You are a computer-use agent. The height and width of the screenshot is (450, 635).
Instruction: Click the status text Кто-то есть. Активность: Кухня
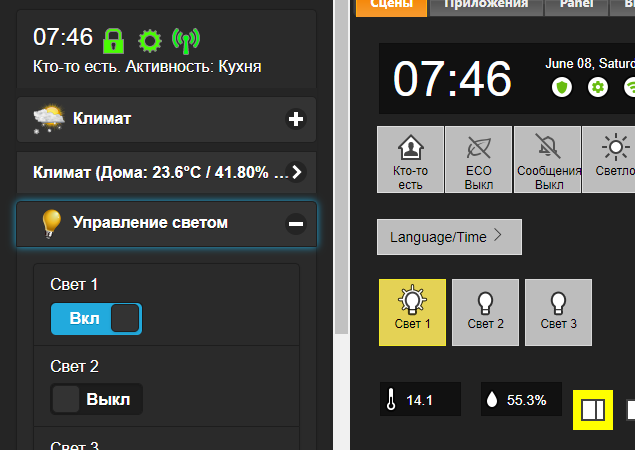[147, 66]
